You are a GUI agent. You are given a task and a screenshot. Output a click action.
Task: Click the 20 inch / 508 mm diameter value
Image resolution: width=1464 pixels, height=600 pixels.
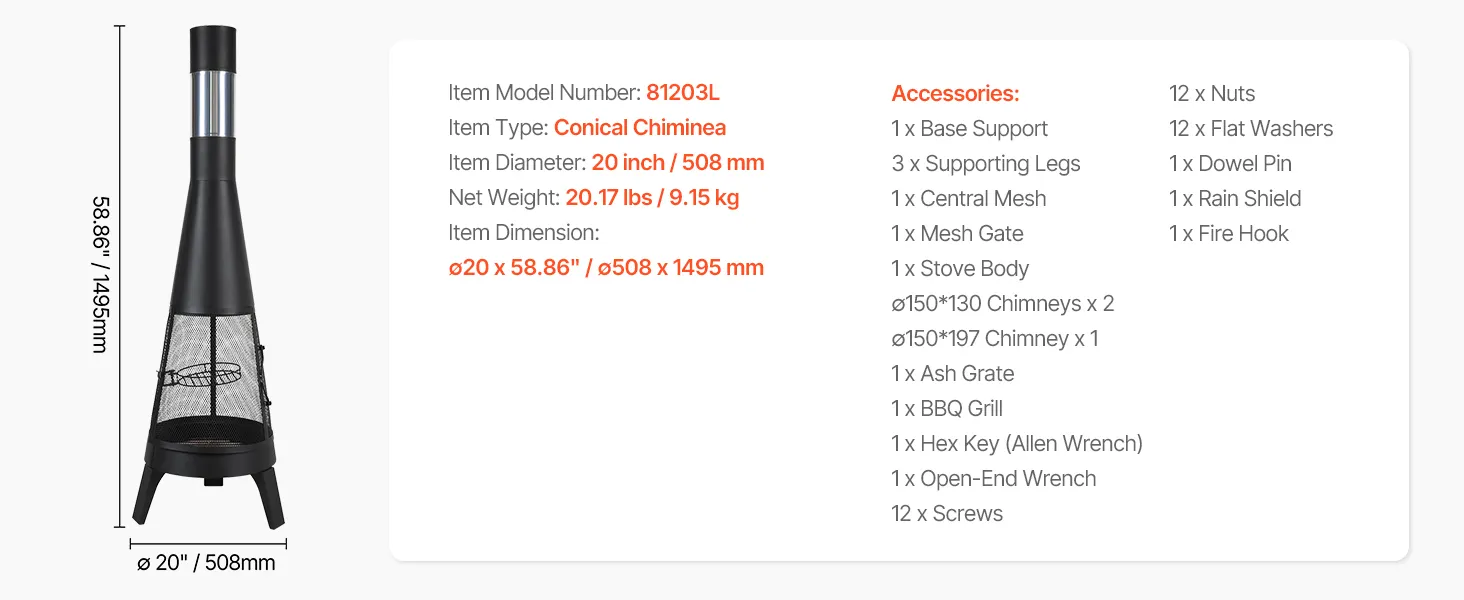(677, 163)
